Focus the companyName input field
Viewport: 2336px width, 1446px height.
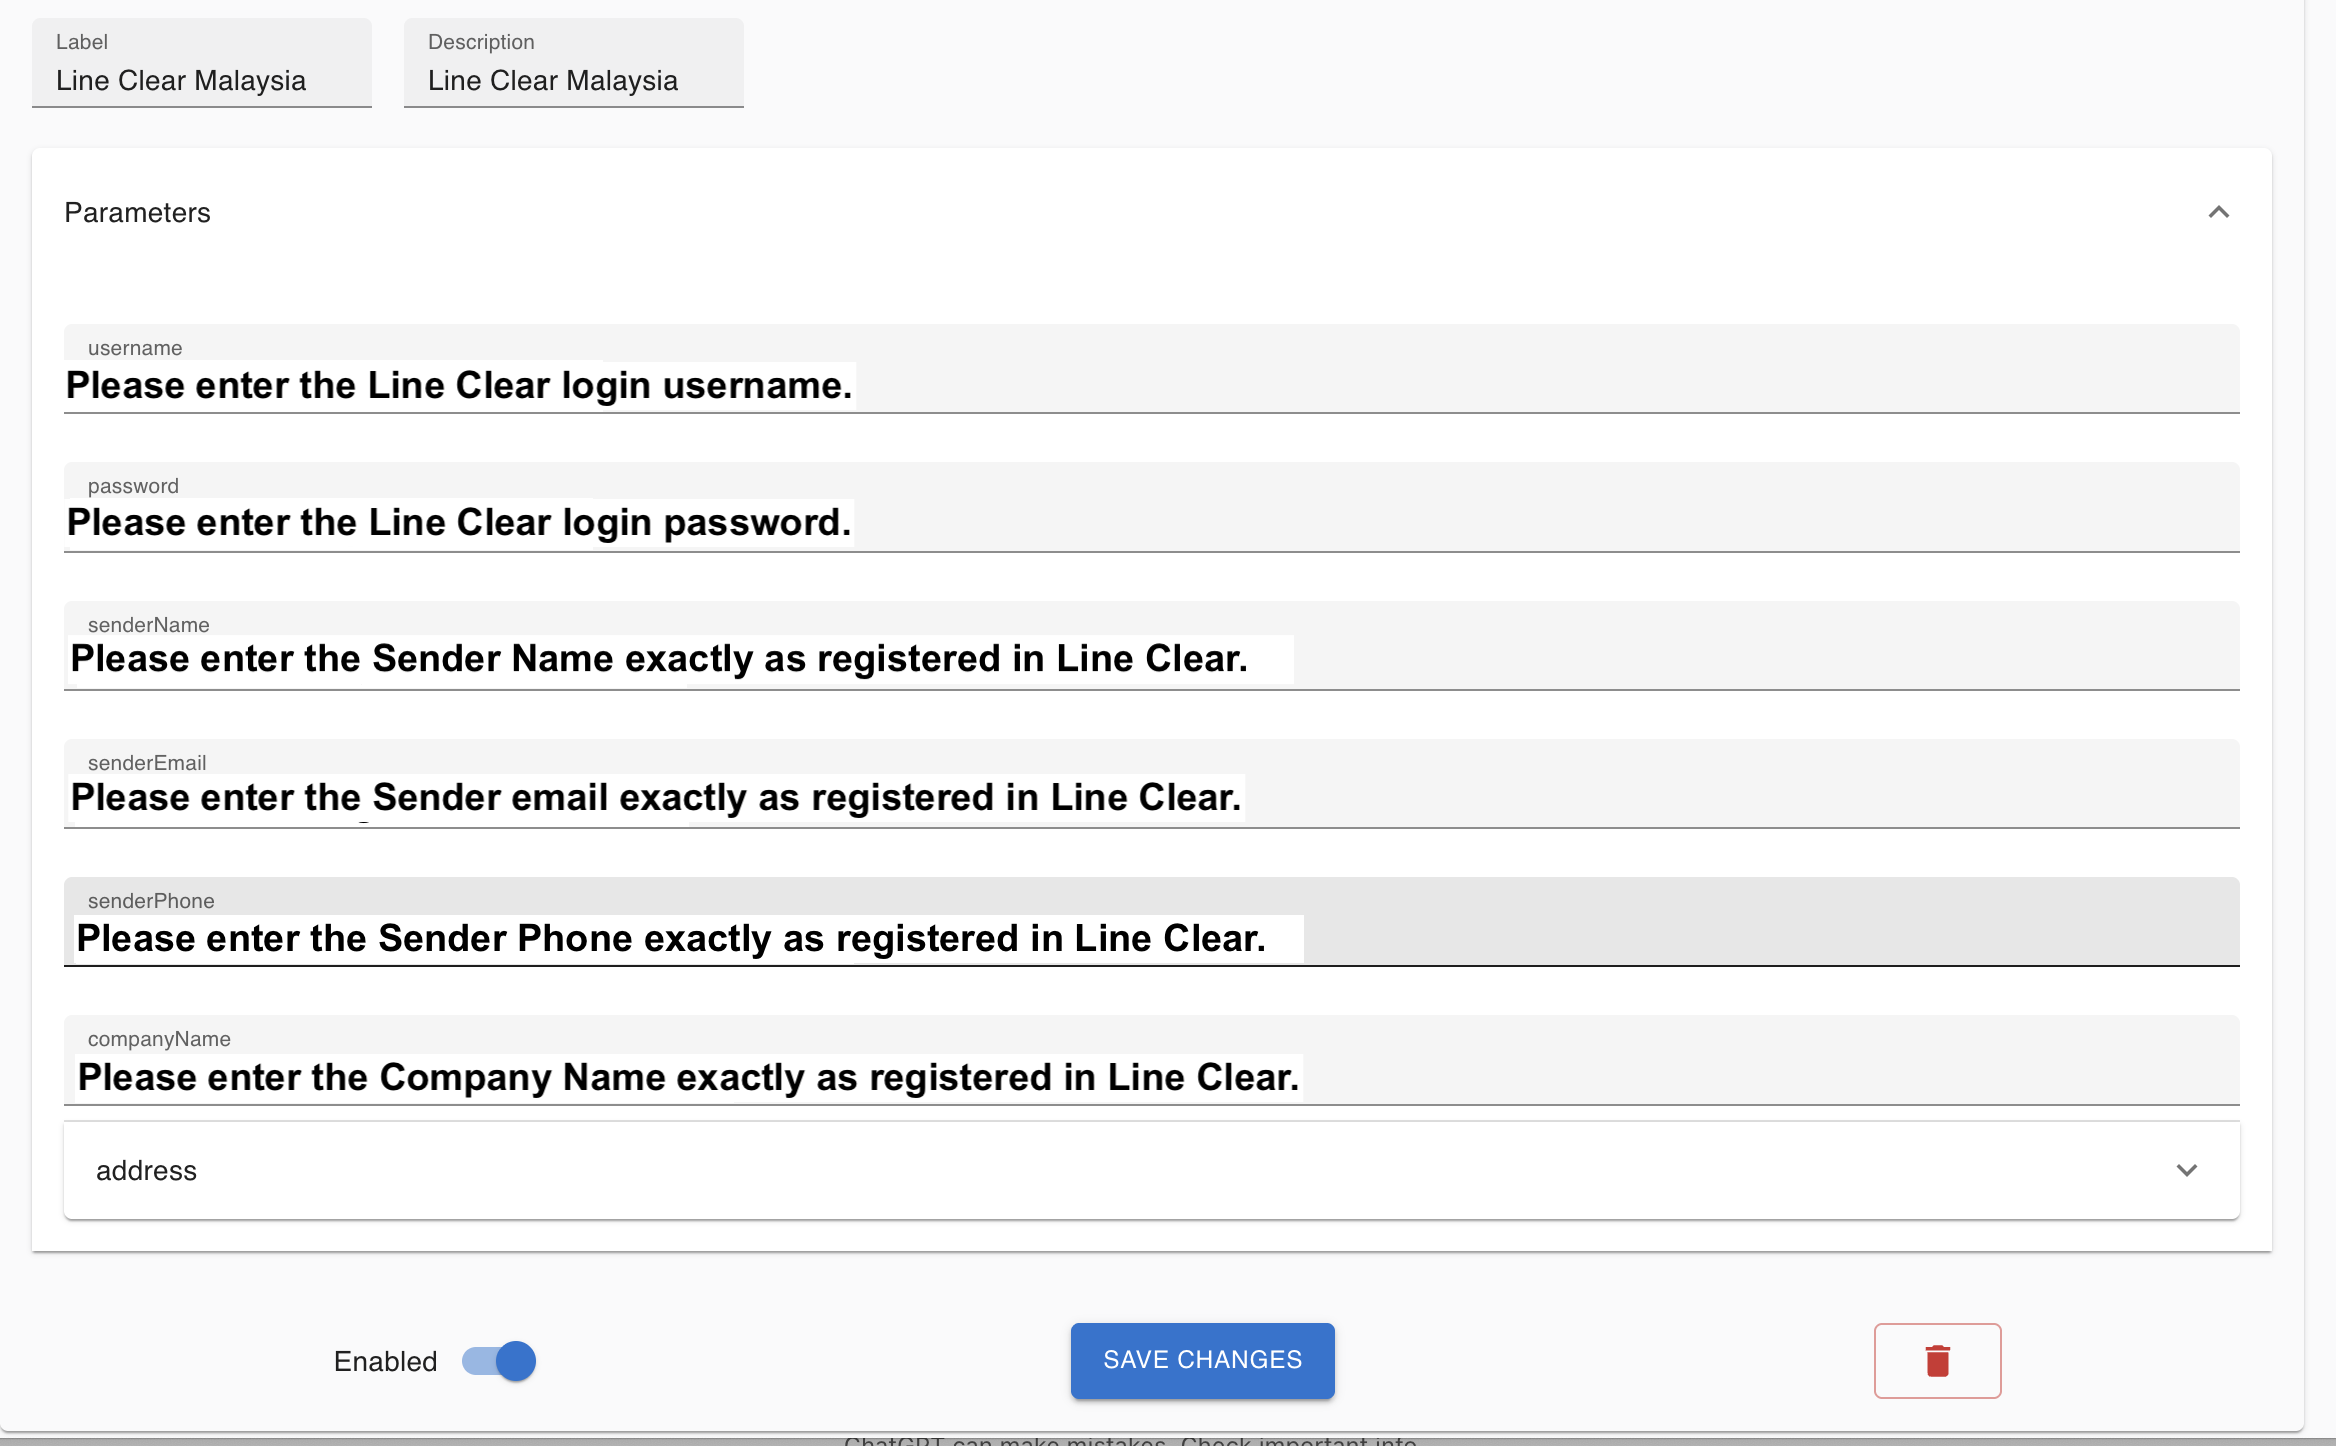1700,1077
